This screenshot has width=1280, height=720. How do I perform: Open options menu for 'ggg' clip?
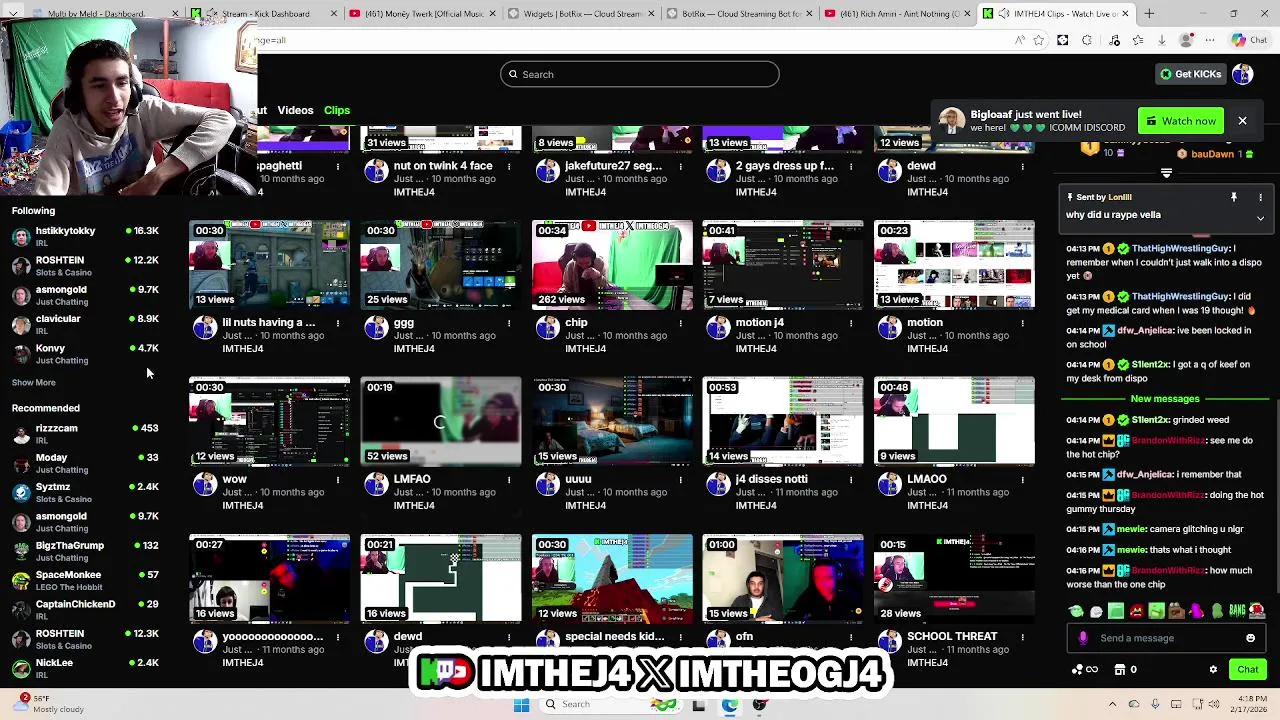coord(509,323)
